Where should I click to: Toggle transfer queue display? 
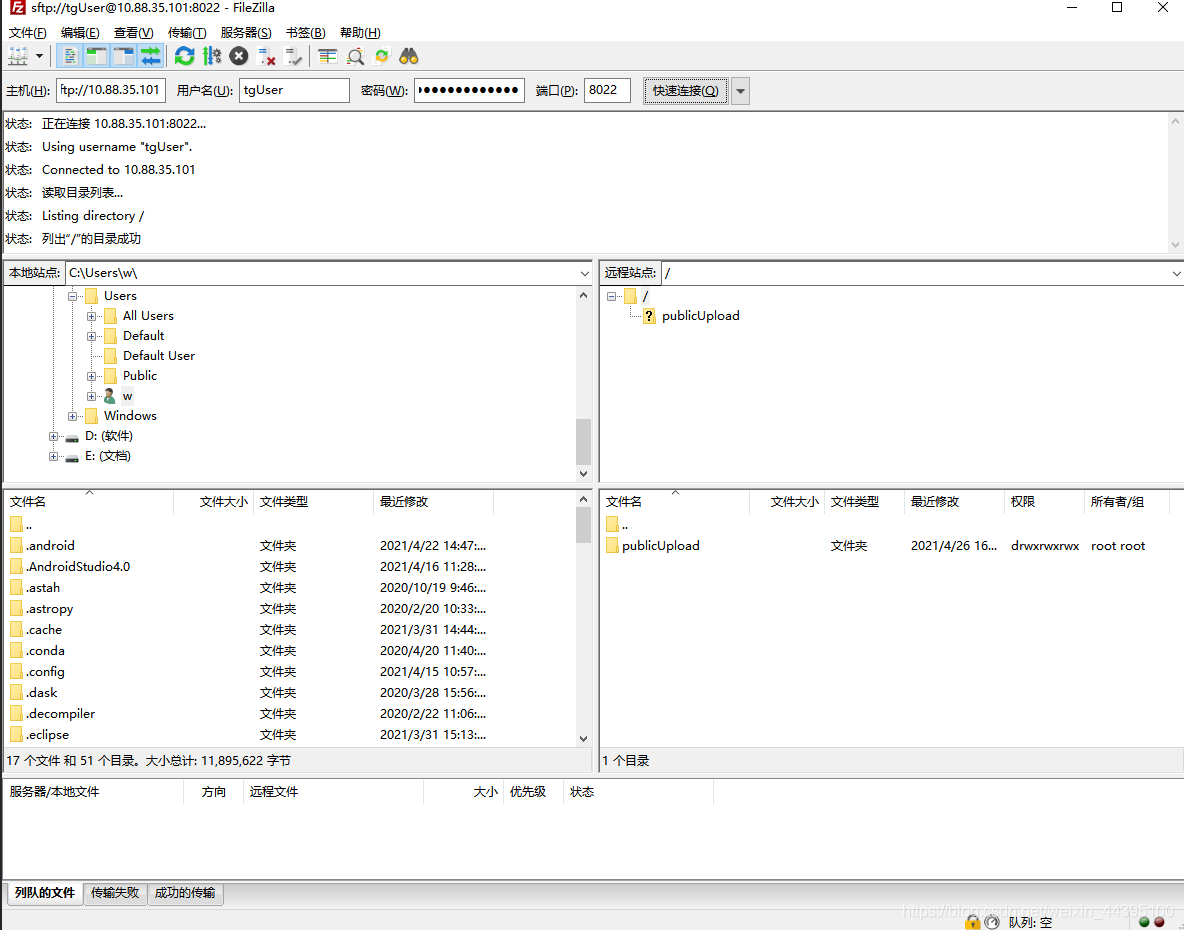coord(150,56)
